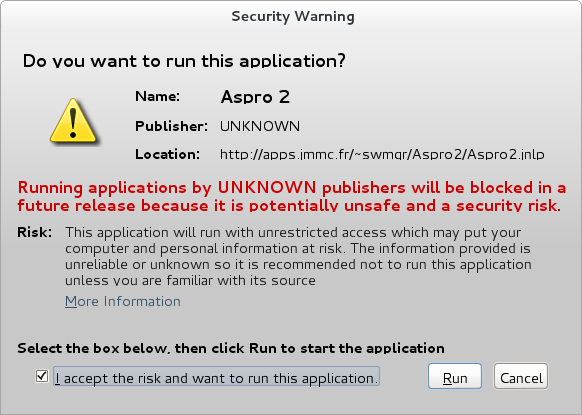Image resolution: width=582 pixels, height=415 pixels.
Task: Click the yellow warning triangle icon
Action: click(73, 121)
